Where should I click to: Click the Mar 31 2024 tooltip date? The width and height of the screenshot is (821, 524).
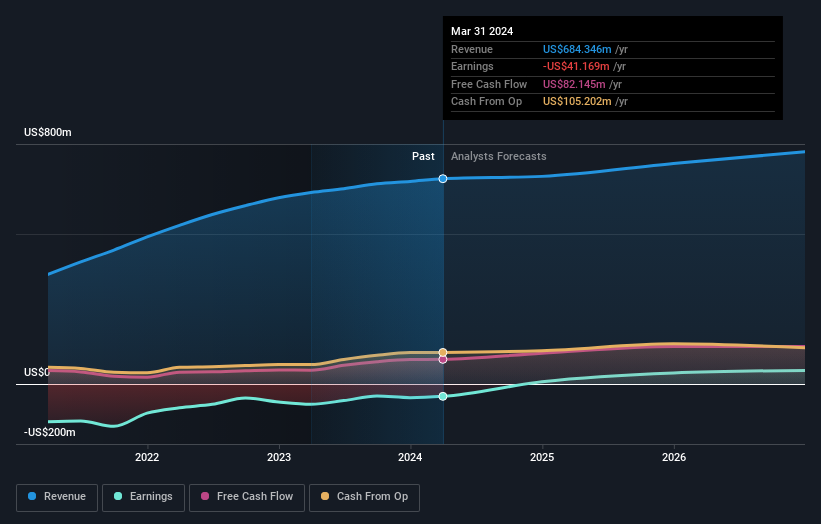tap(482, 31)
